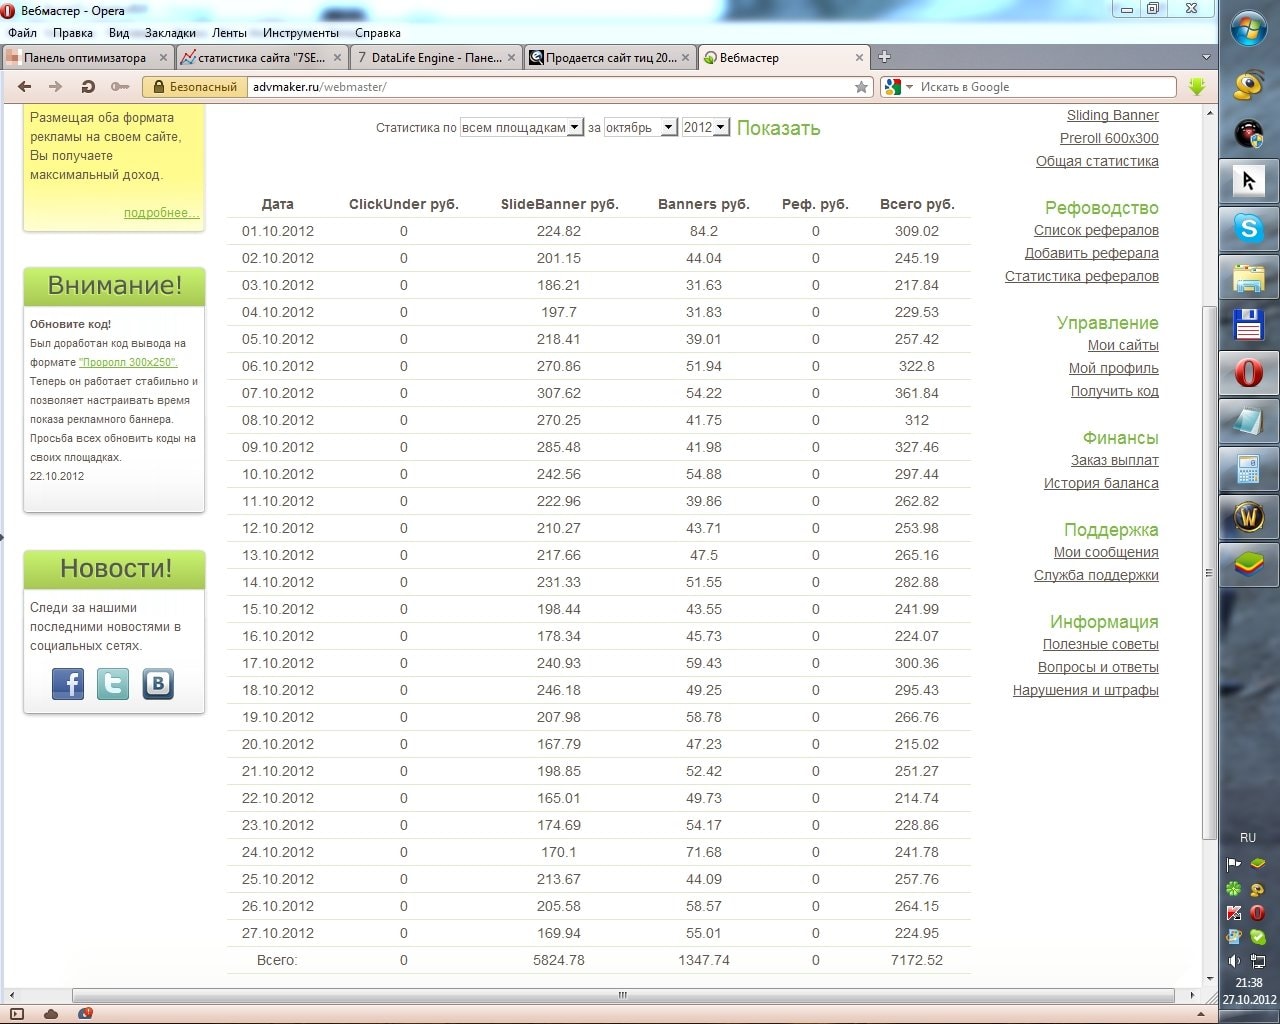Click the VKontakte social icon

point(158,683)
